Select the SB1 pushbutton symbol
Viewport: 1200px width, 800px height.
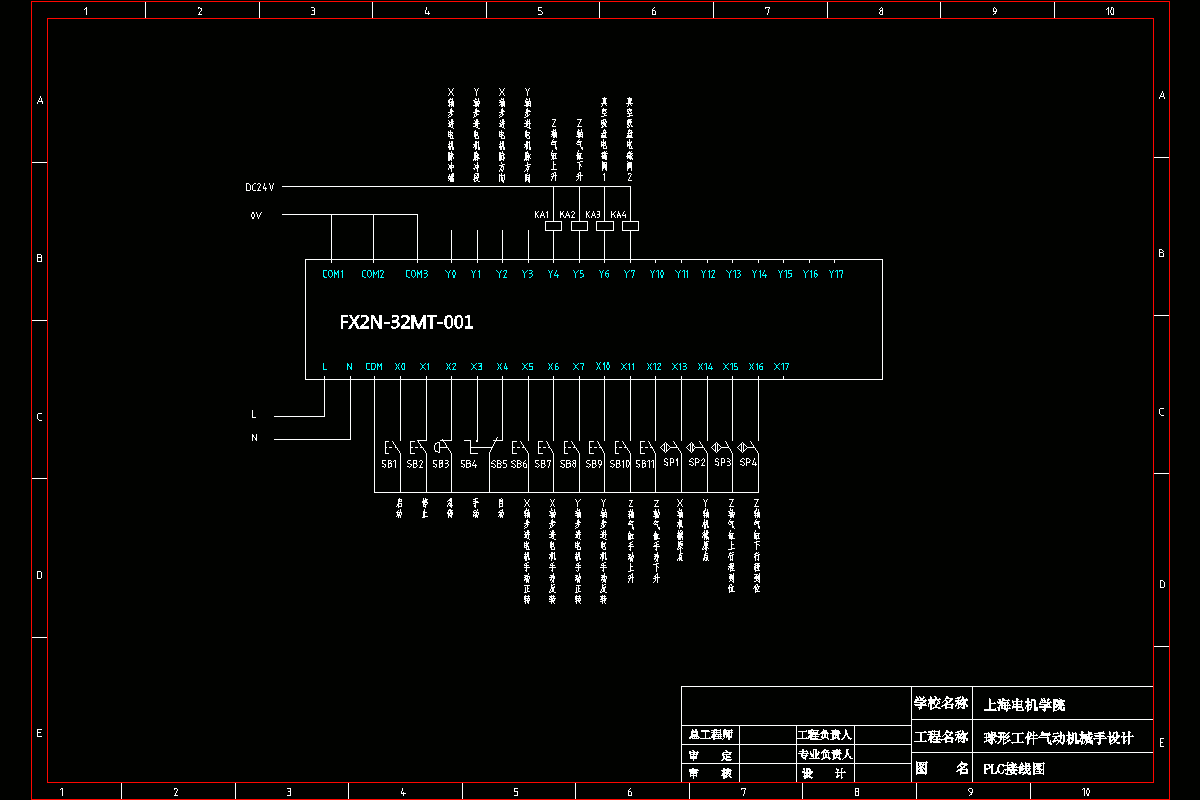point(392,448)
